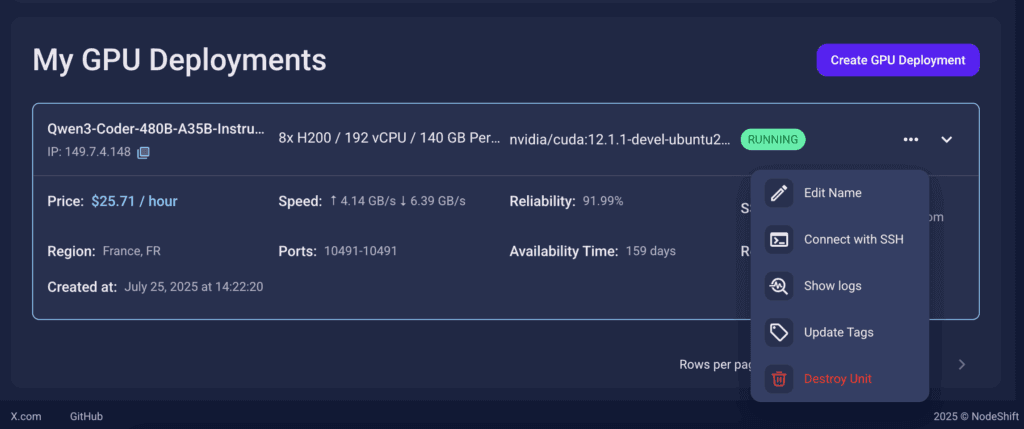The height and width of the screenshot is (429, 1024).
Task: Click the terminal icon for SSH connection
Action: [x=778, y=240]
